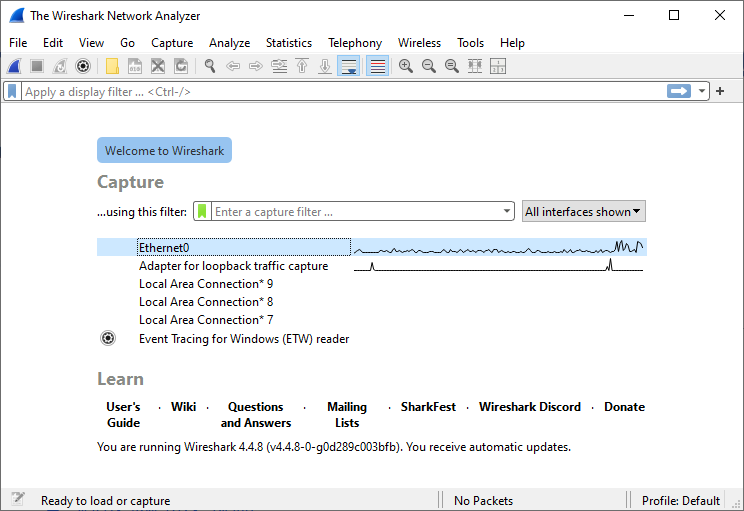Add a display filter button plus
744x511 pixels.
point(720,91)
